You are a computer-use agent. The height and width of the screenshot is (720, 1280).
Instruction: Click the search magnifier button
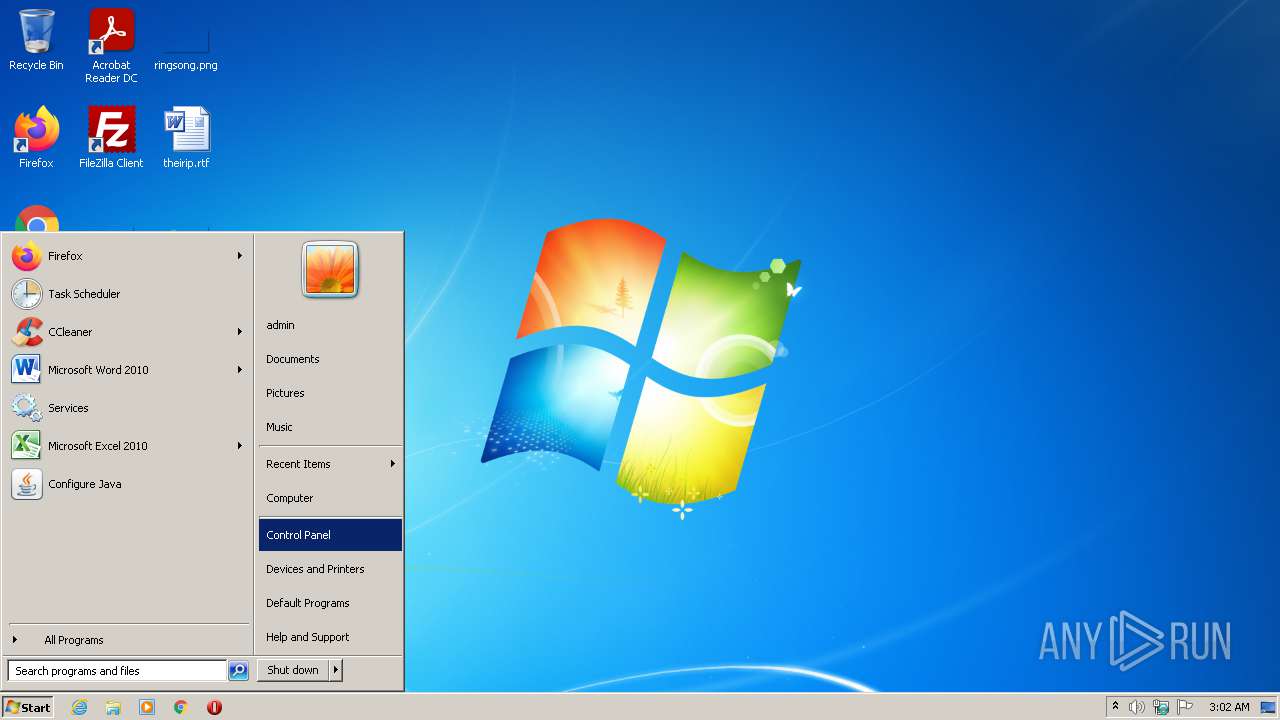238,671
